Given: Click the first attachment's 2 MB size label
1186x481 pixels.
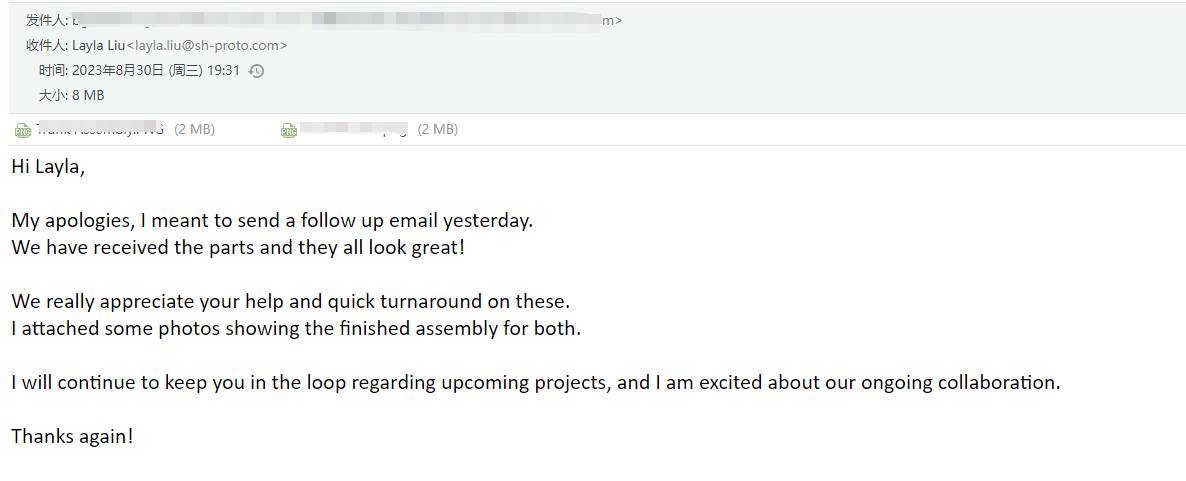Looking at the screenshot, I should [194, 129].
